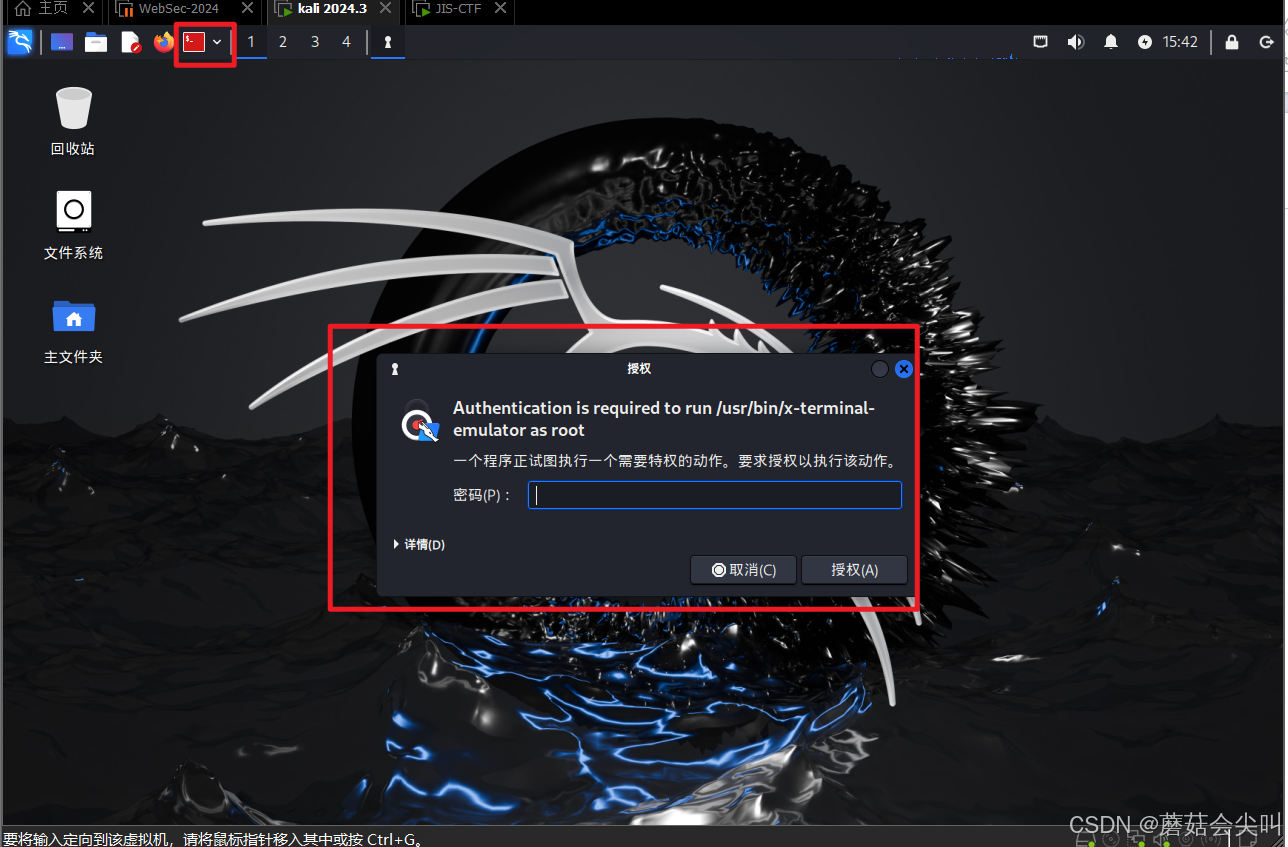The image size is (1288, 847).
Task: Click the volume speaker icon
Action: (x=1076, y=42)
